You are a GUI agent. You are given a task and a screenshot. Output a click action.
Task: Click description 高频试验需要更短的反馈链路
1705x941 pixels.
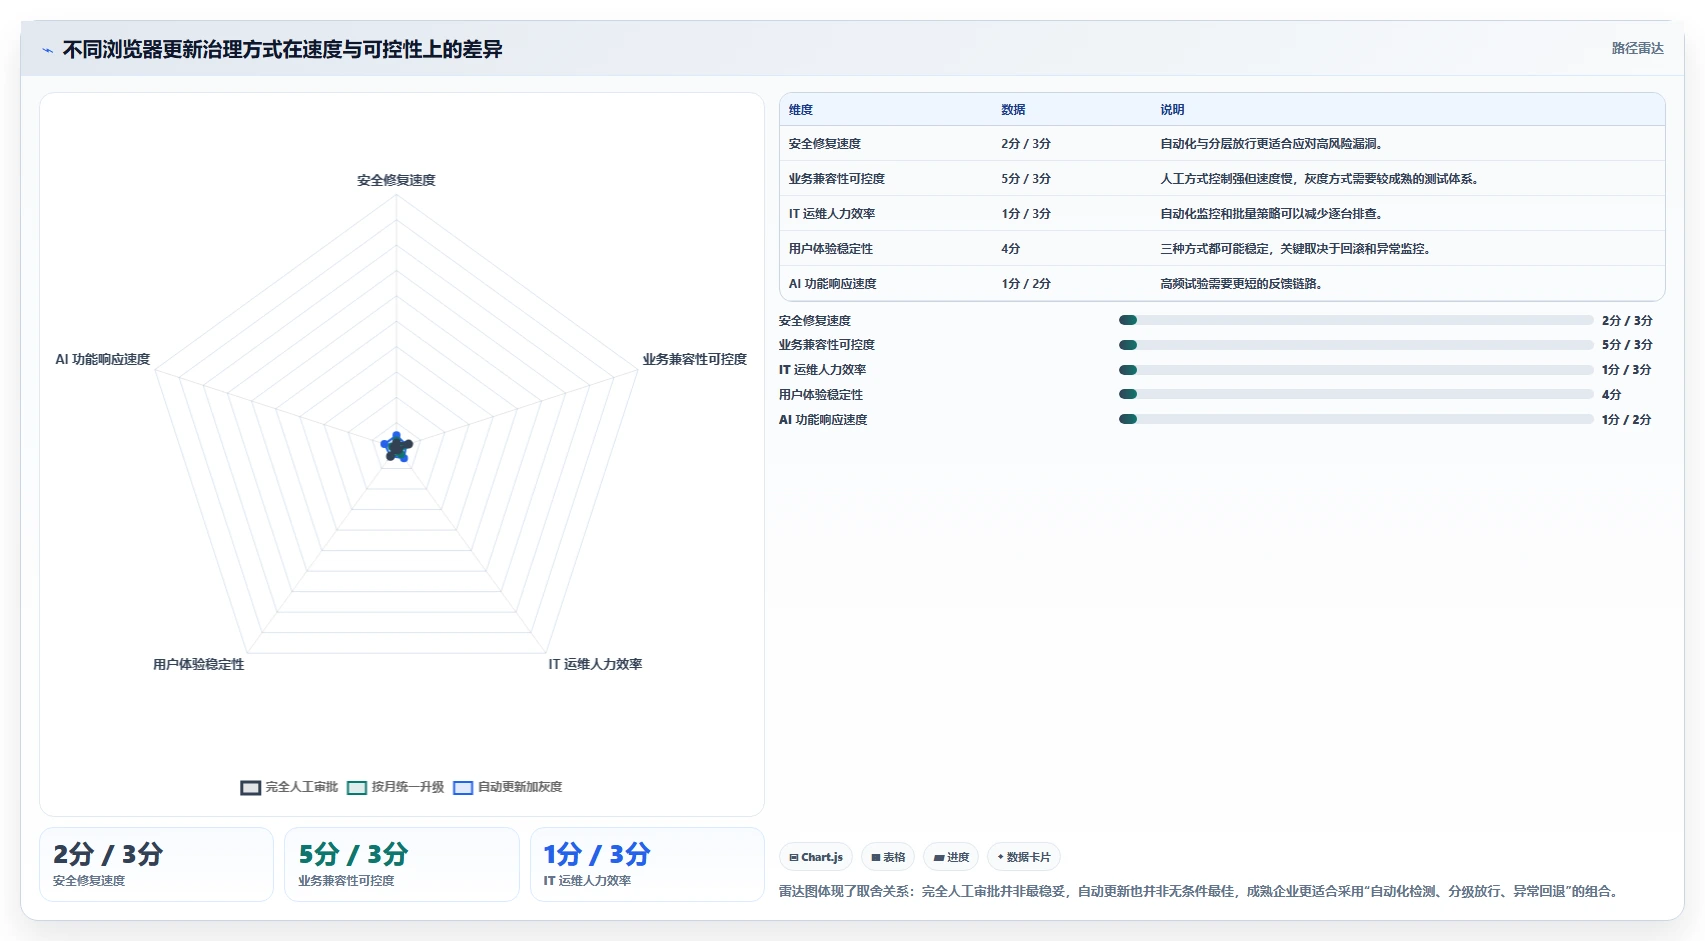click(1241, 284)
